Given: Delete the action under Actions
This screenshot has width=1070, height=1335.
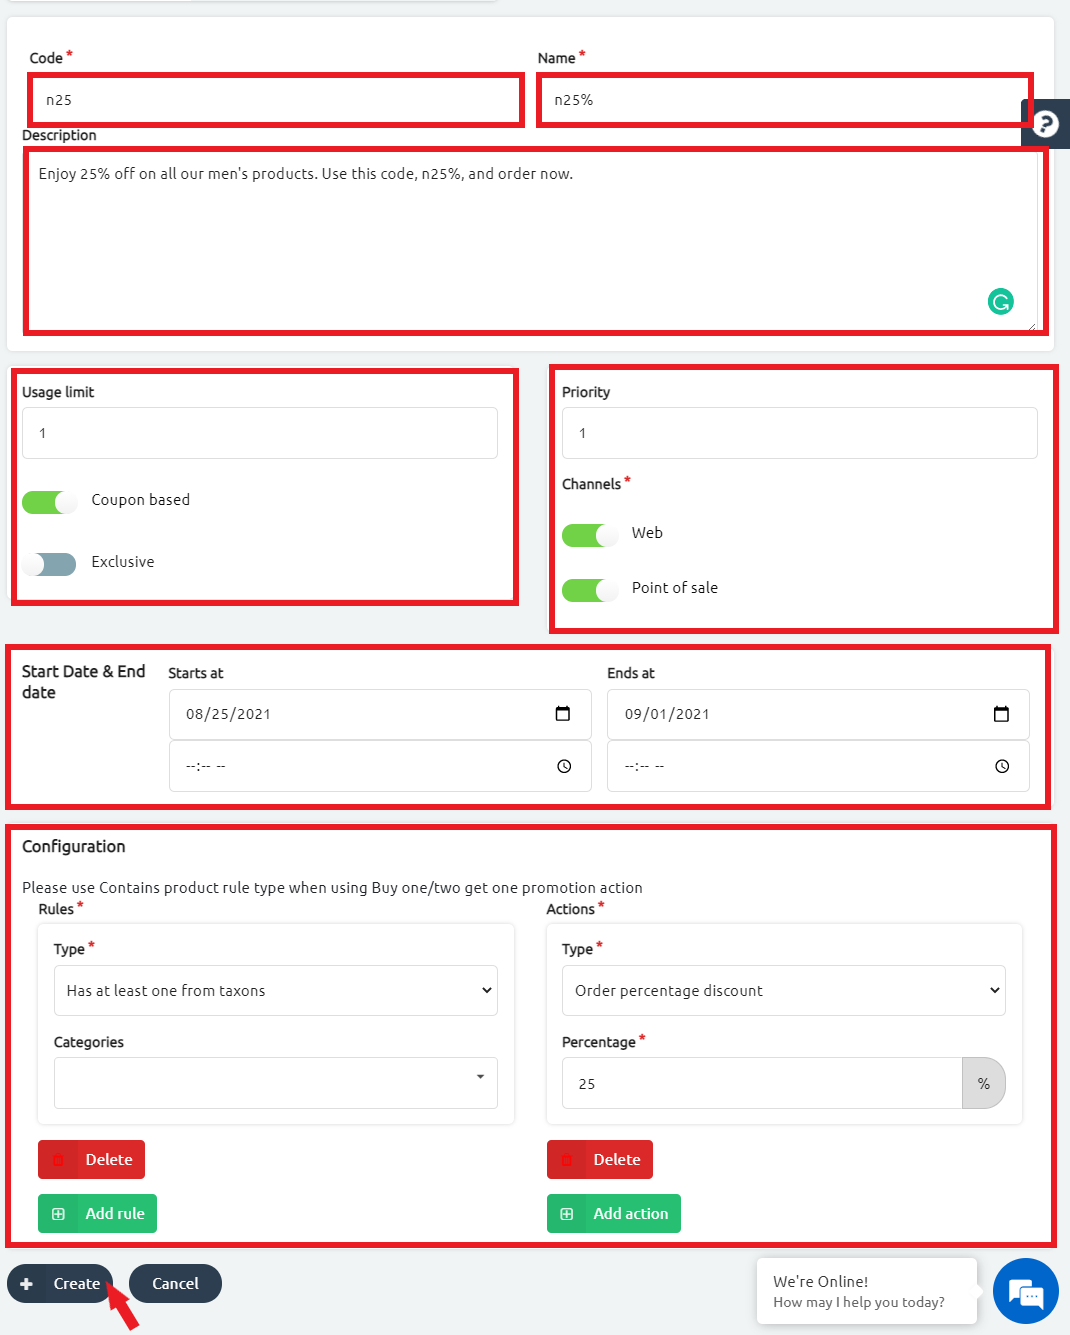Looking at the screenshot, I should coord(600,1159).
